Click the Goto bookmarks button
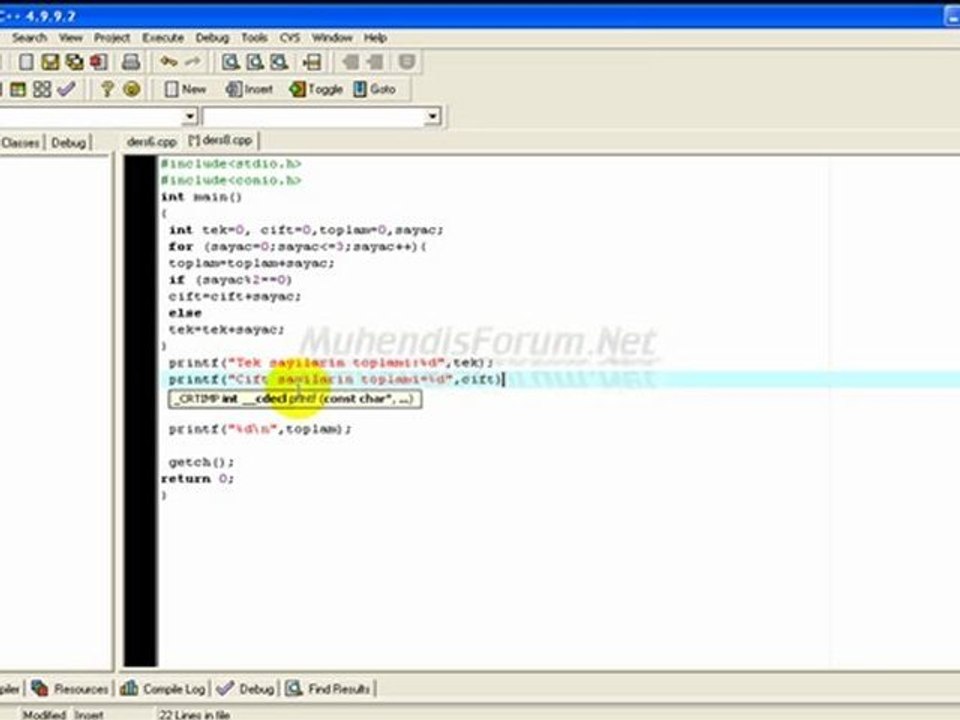Screen dimensions: 960x720 pos(375,89)
